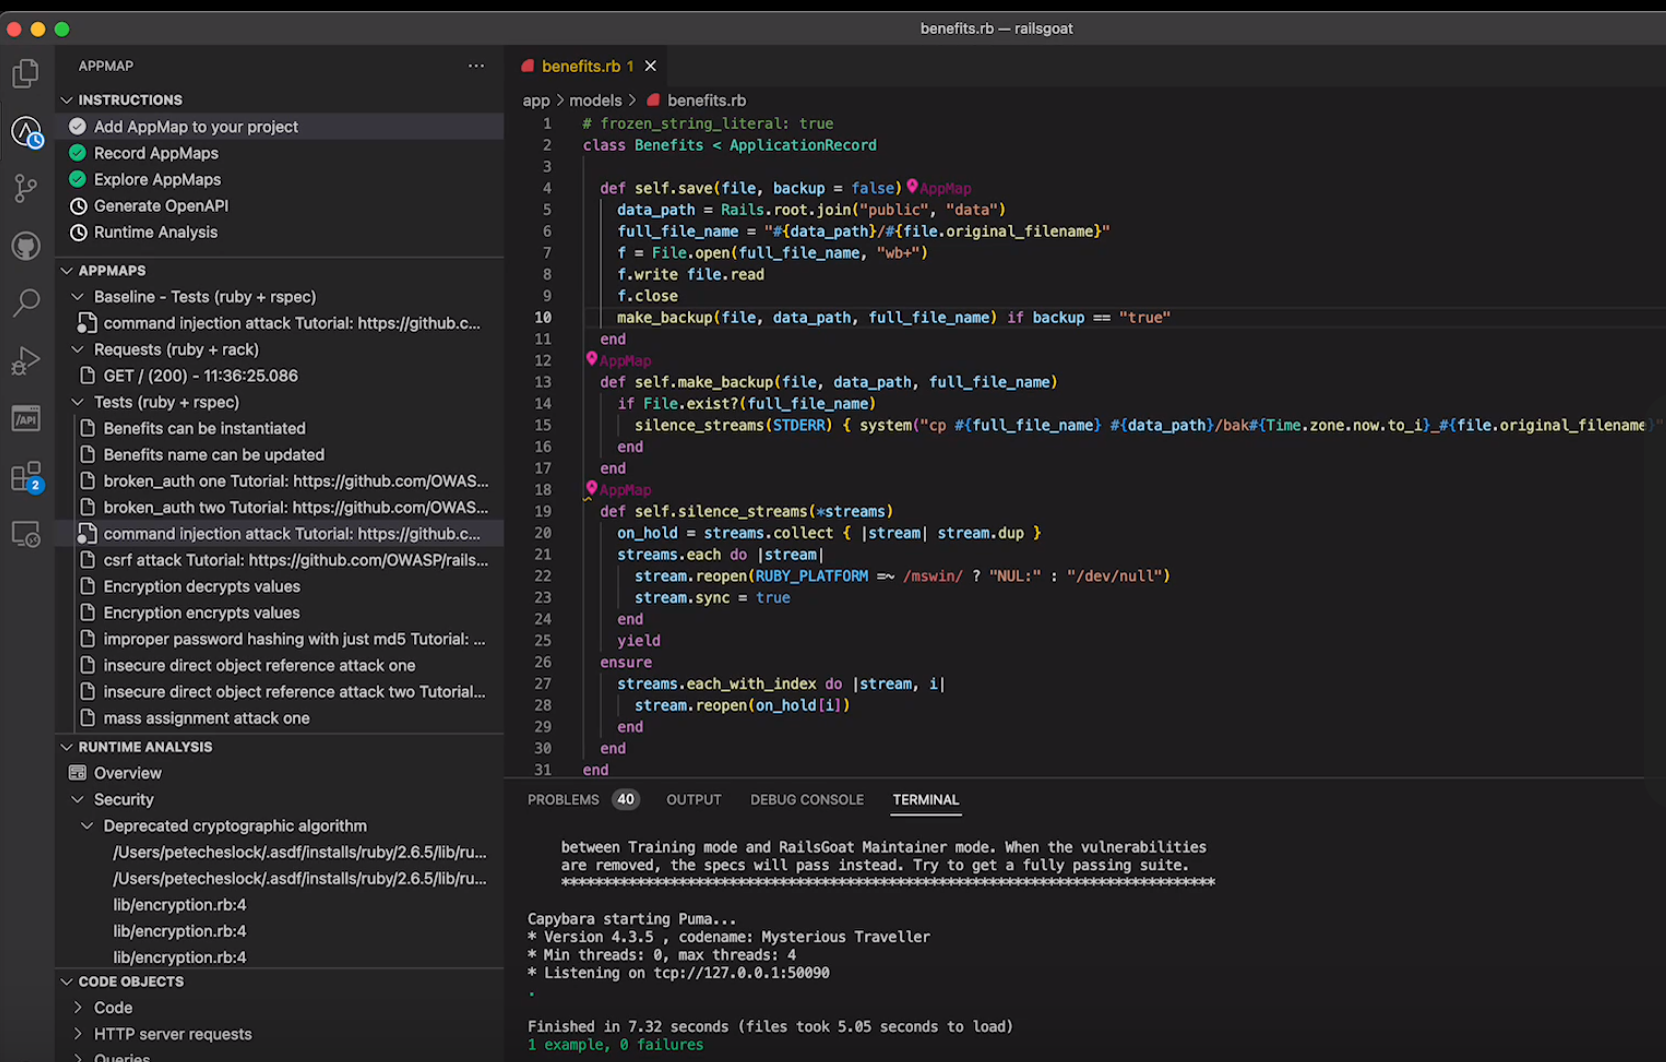
Task: Expand the HTTP server requests node
Action: 78,1033
